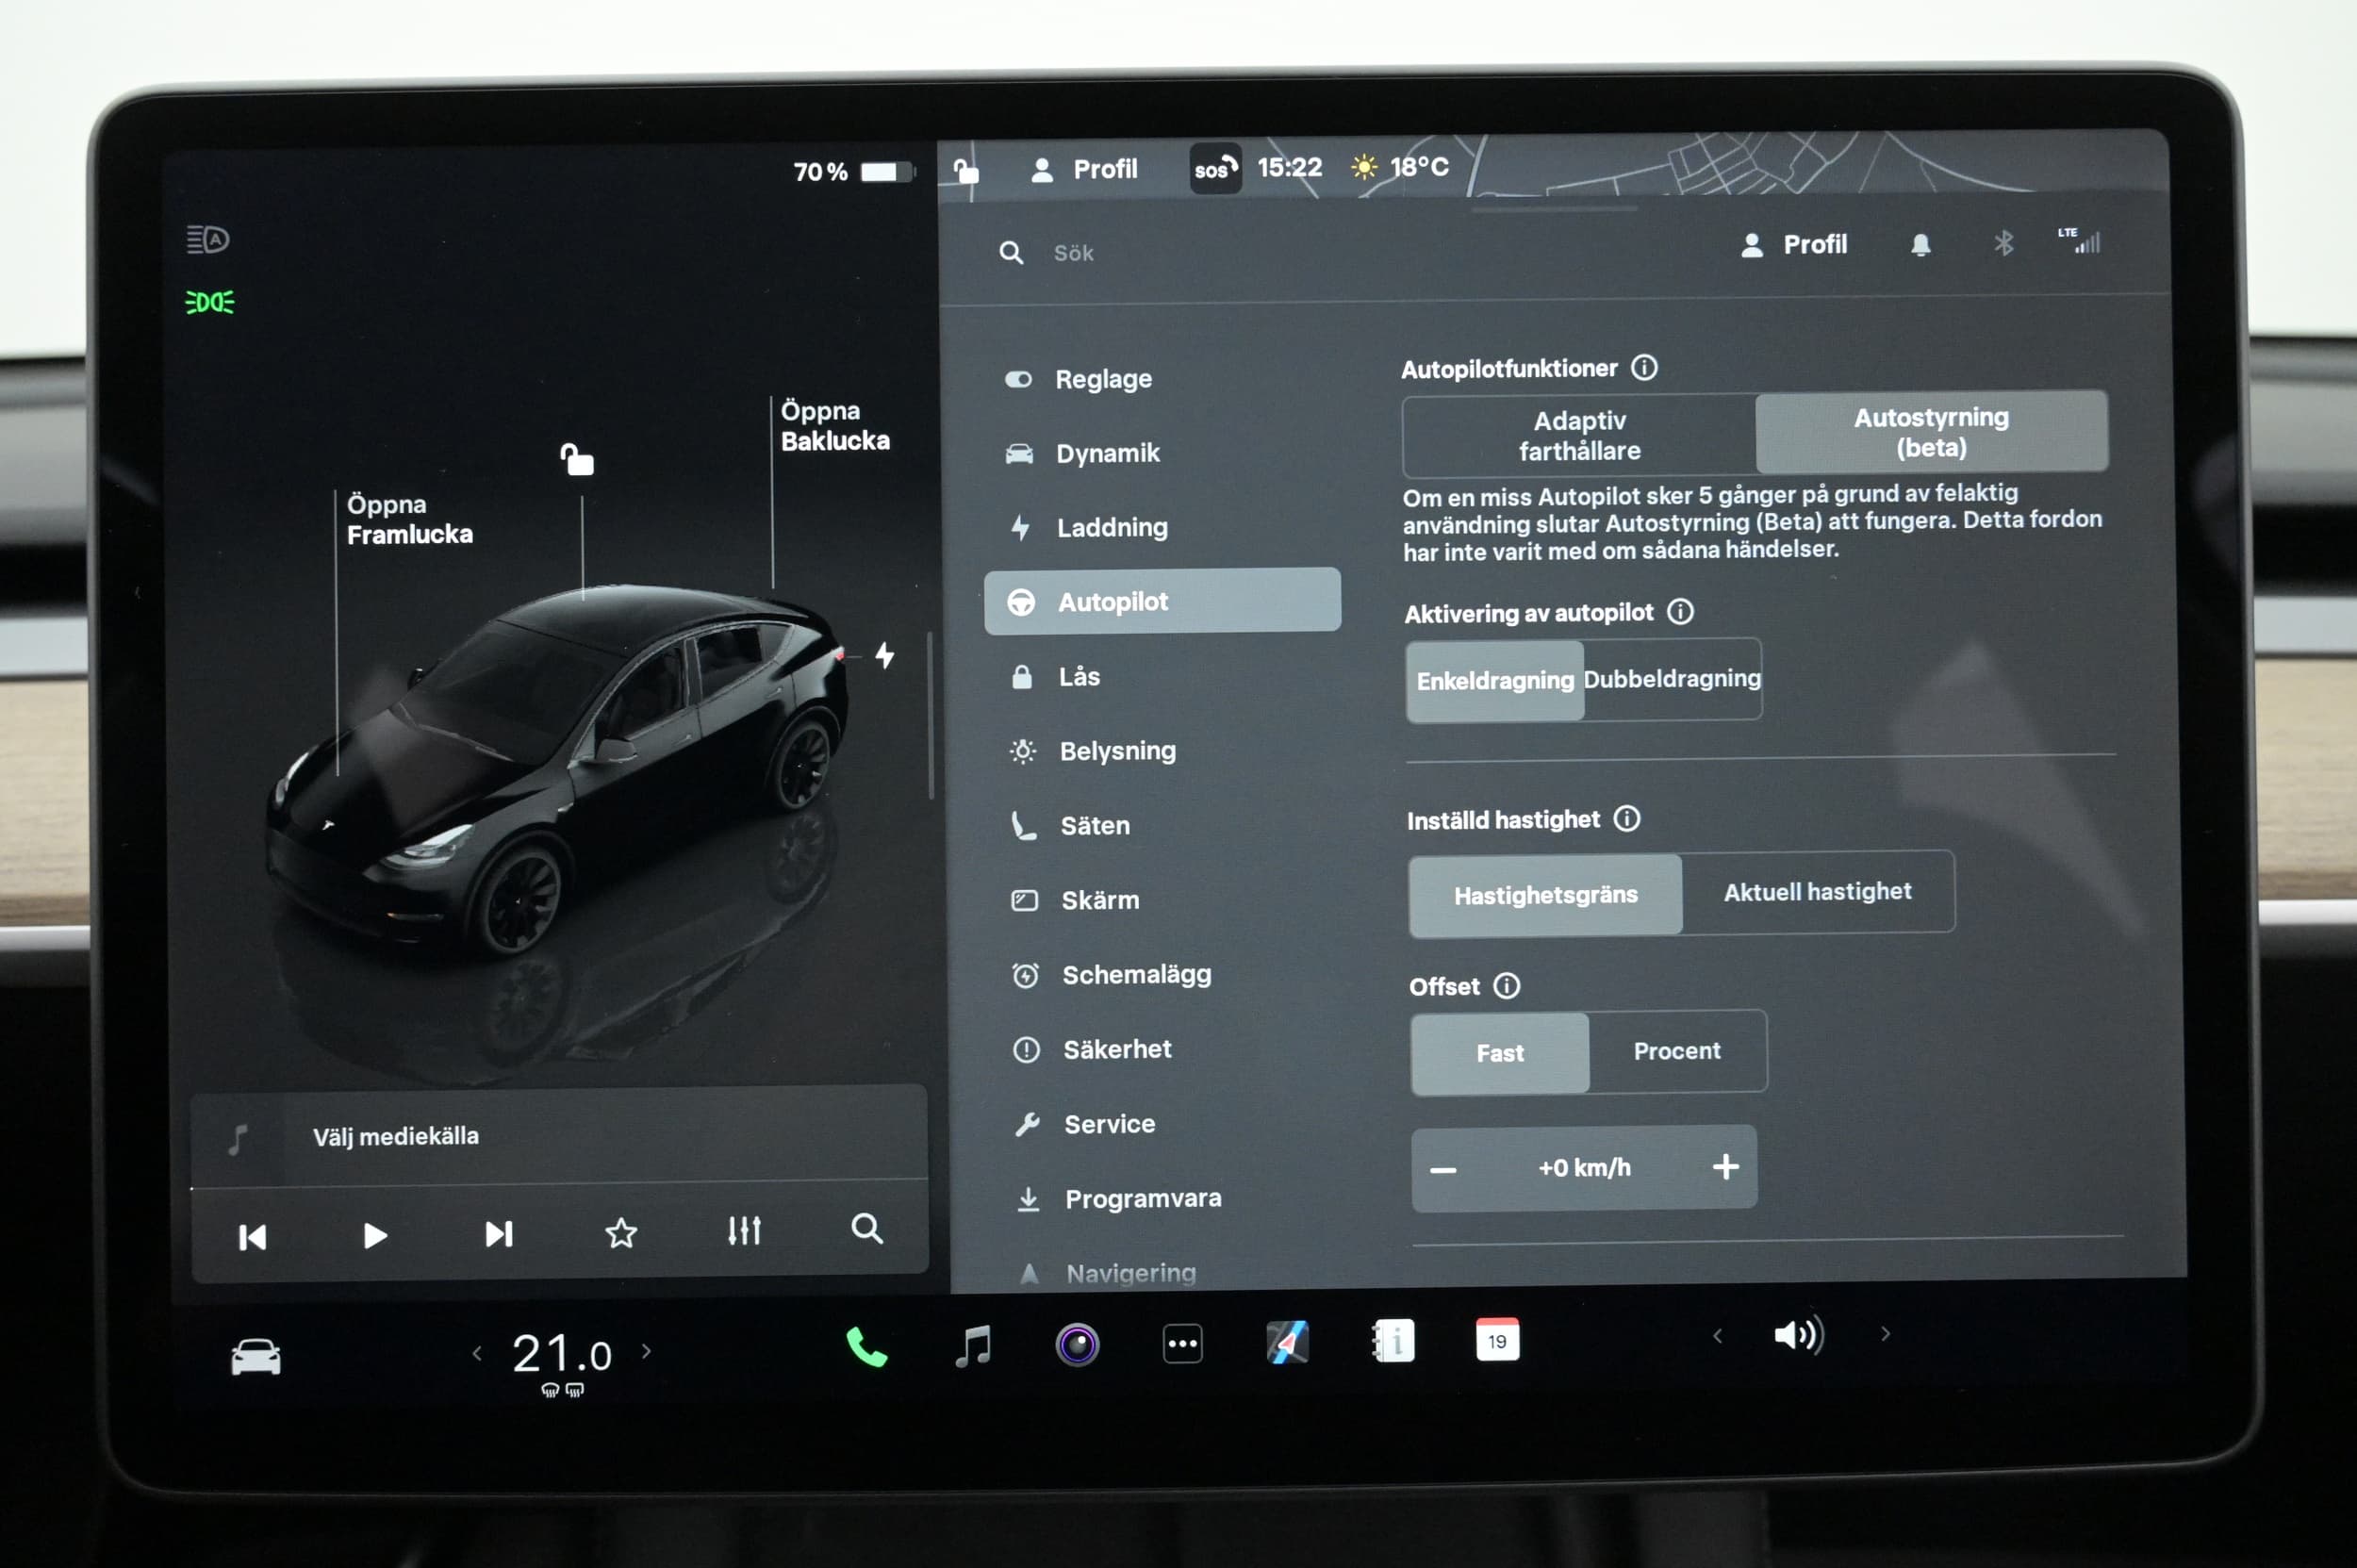This screenshot has width=2357, height=1568.
Task: Increase offset with plus button
Action: (1725, 1166)
